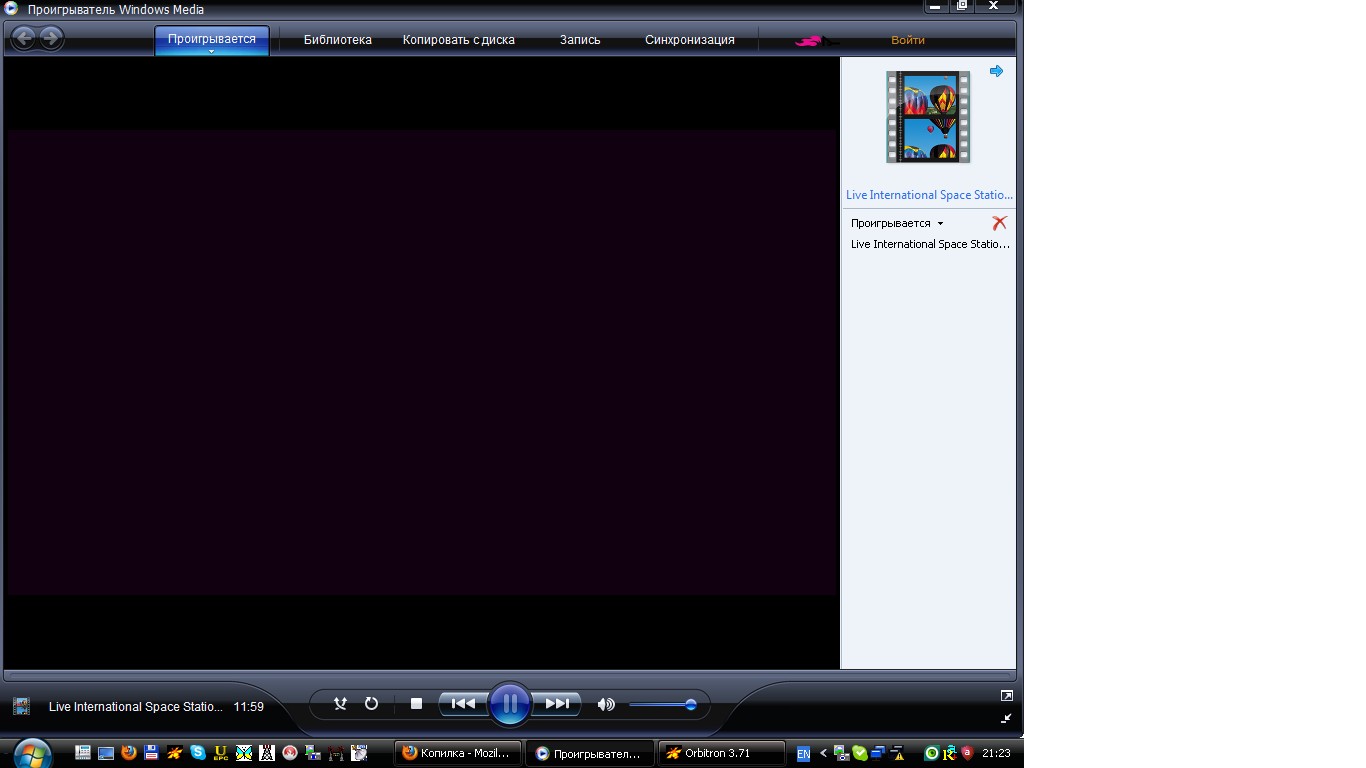Open the blue Live International Space Station title link
The image size is (1366, 768).
coord(929,195)
